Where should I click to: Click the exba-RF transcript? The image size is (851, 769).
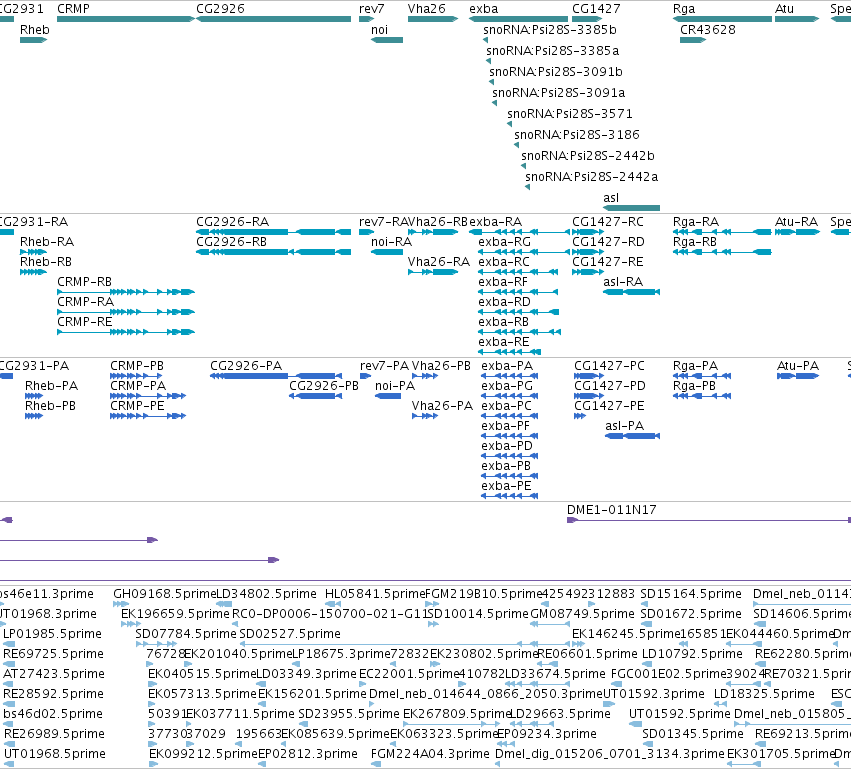coord(518,292)
